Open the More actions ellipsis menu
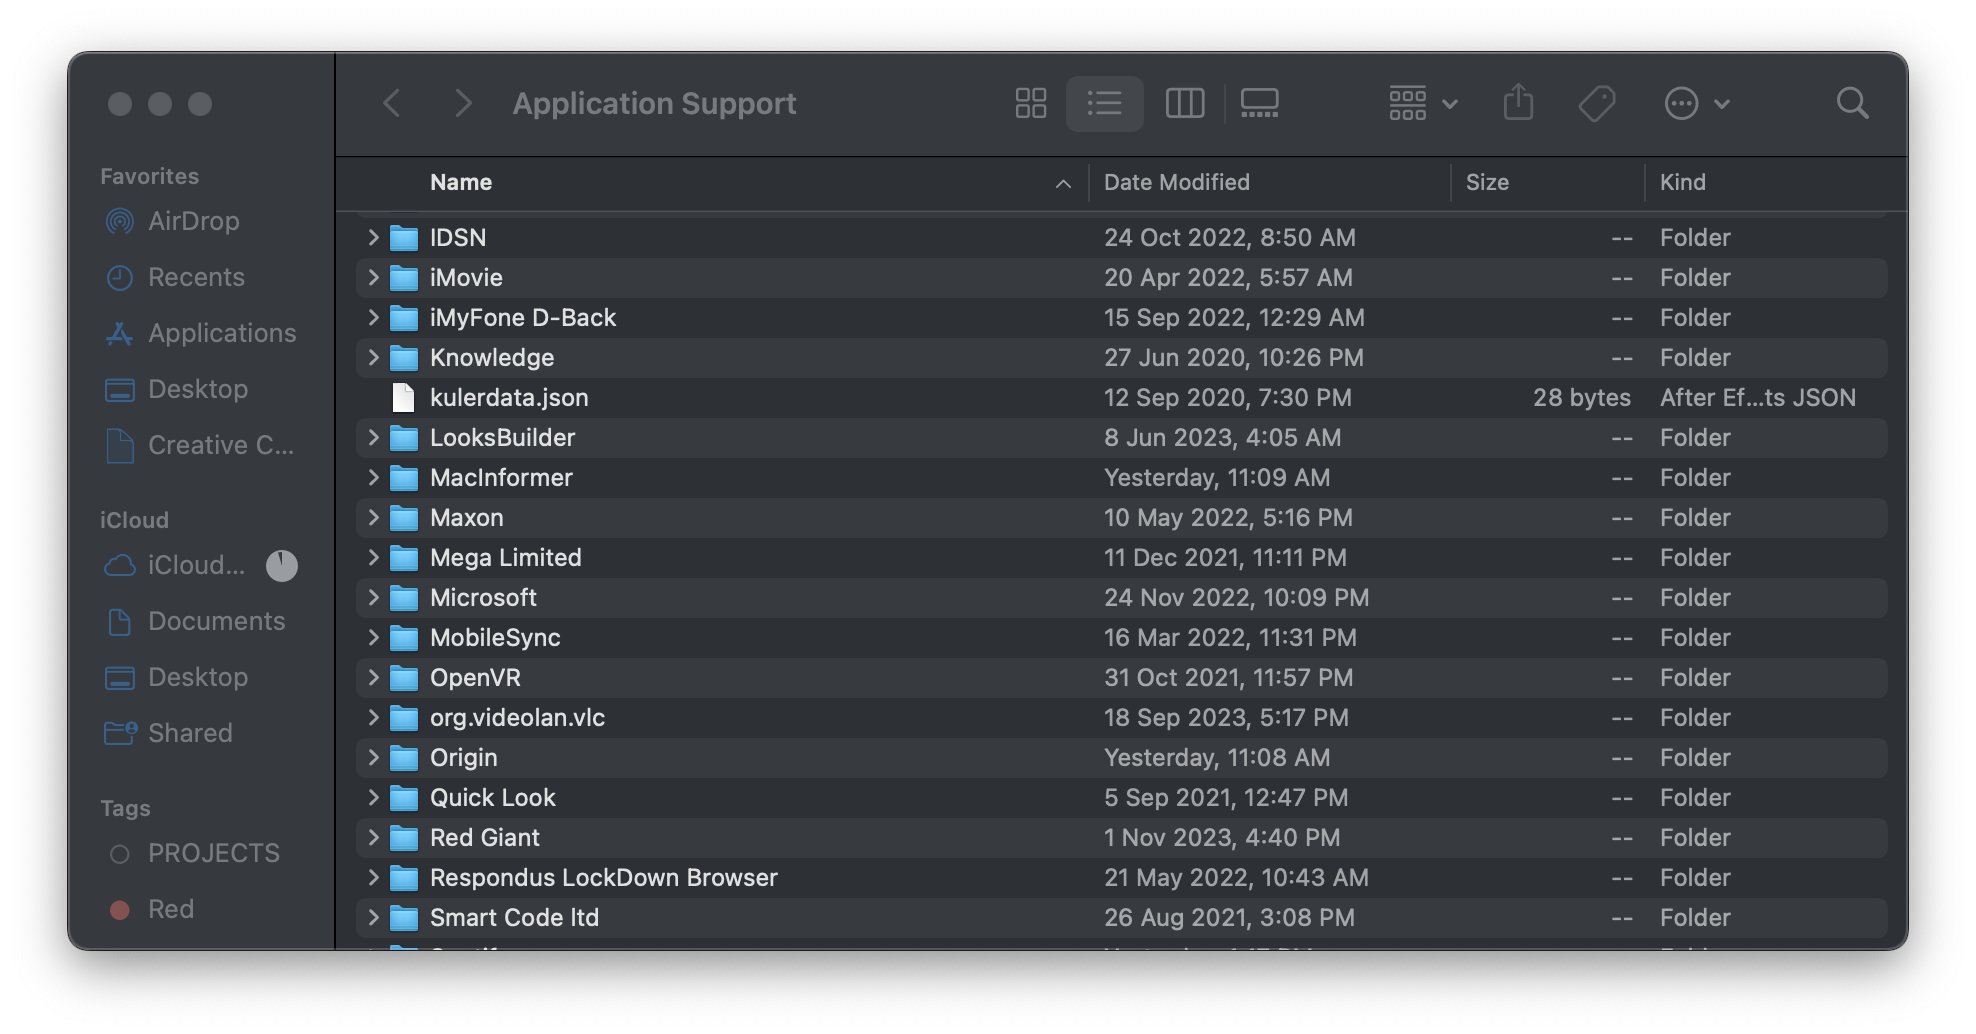This screenshot has width=1976, height=1034. point(1696,103)
